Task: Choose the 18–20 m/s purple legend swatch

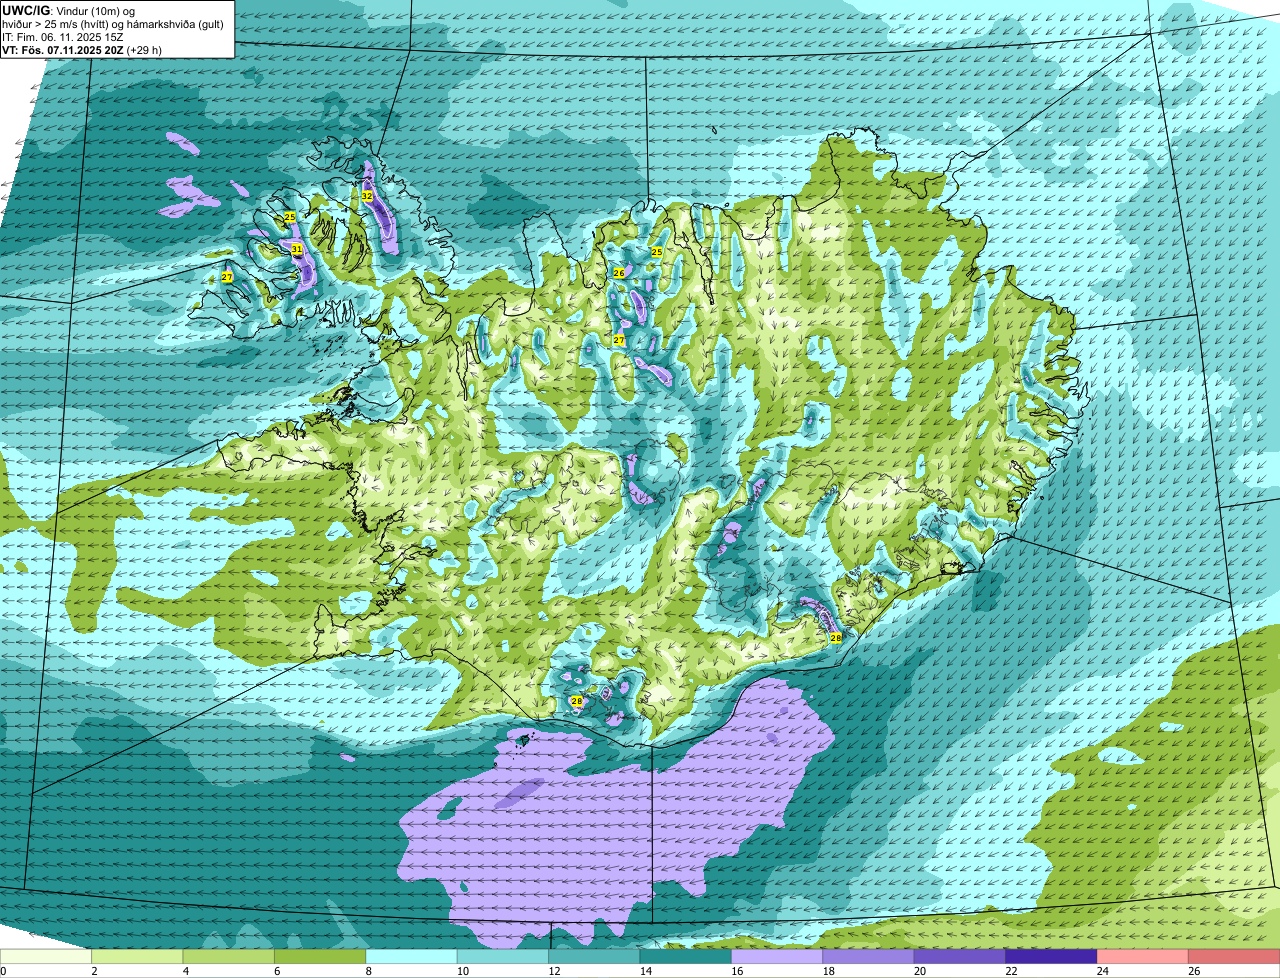Action: pos(868,957)
